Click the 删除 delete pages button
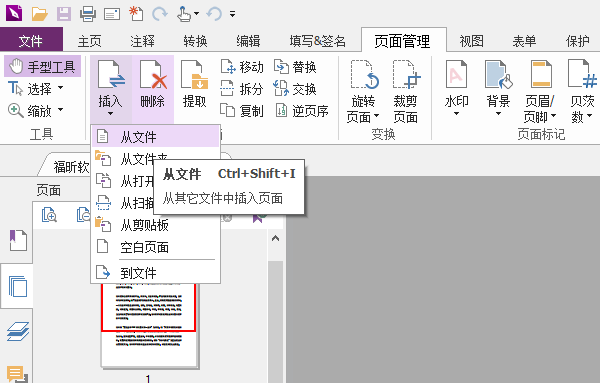The image size is (600, 383). click(x=153, y=89)
